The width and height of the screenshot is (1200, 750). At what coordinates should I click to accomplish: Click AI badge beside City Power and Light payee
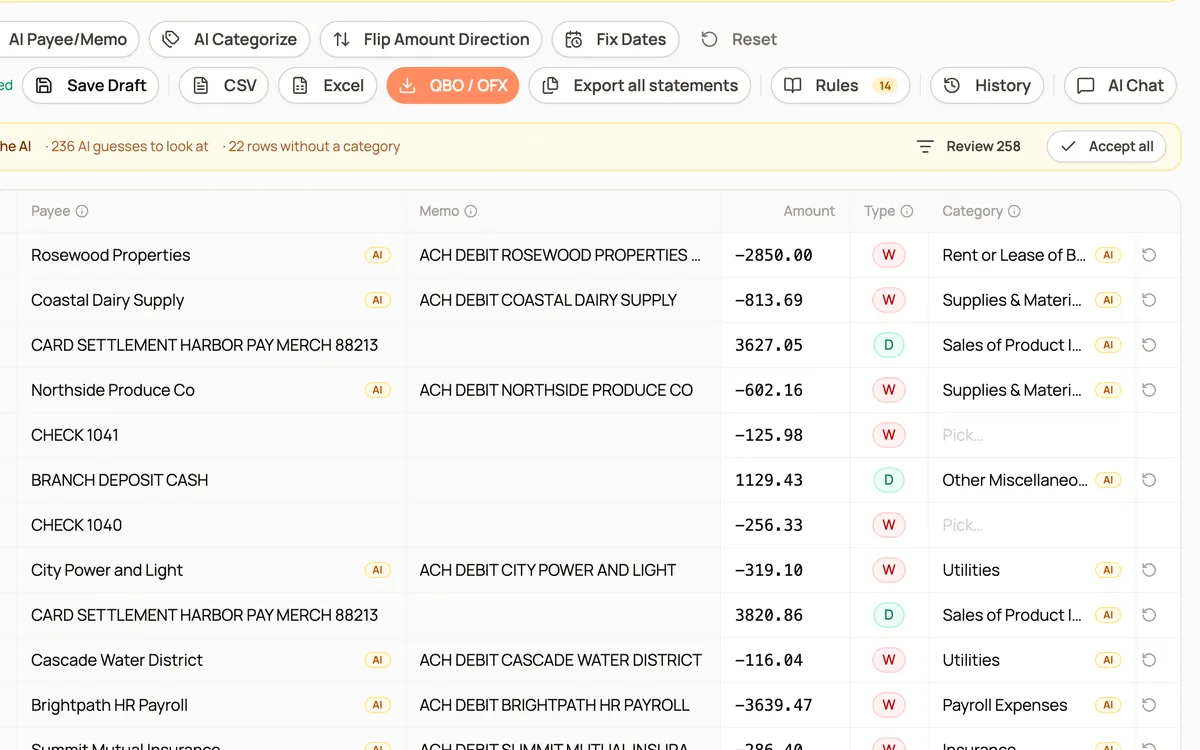[x=377, y=570]
